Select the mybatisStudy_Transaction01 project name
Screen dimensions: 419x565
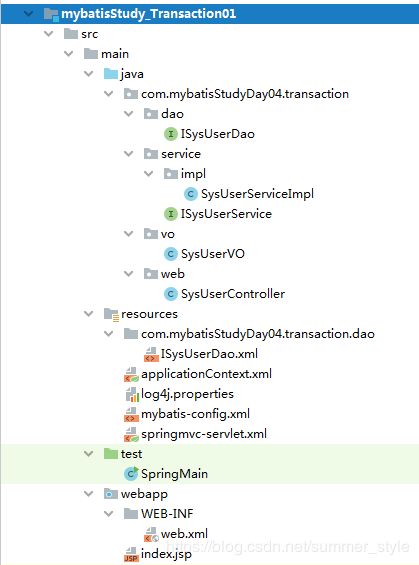148,14
